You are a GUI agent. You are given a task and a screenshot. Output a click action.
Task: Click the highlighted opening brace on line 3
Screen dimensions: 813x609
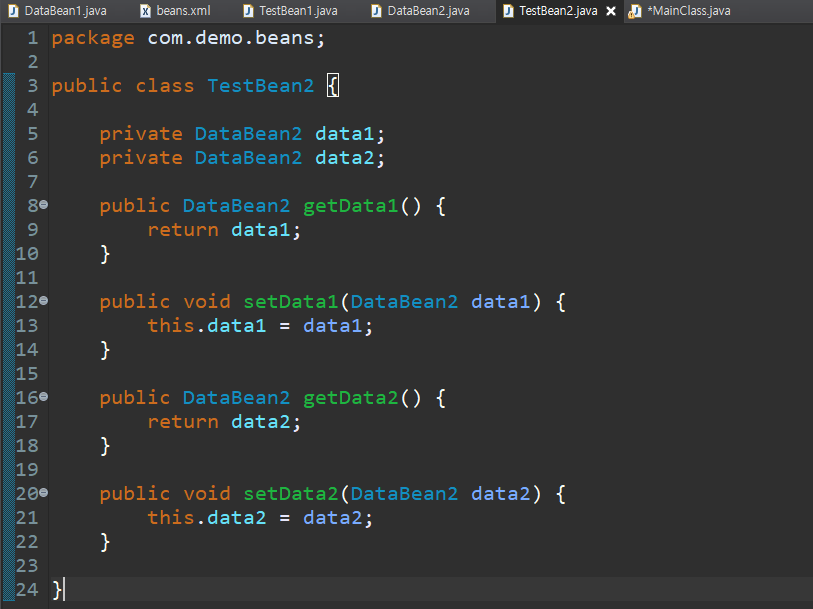coord(333,86)
